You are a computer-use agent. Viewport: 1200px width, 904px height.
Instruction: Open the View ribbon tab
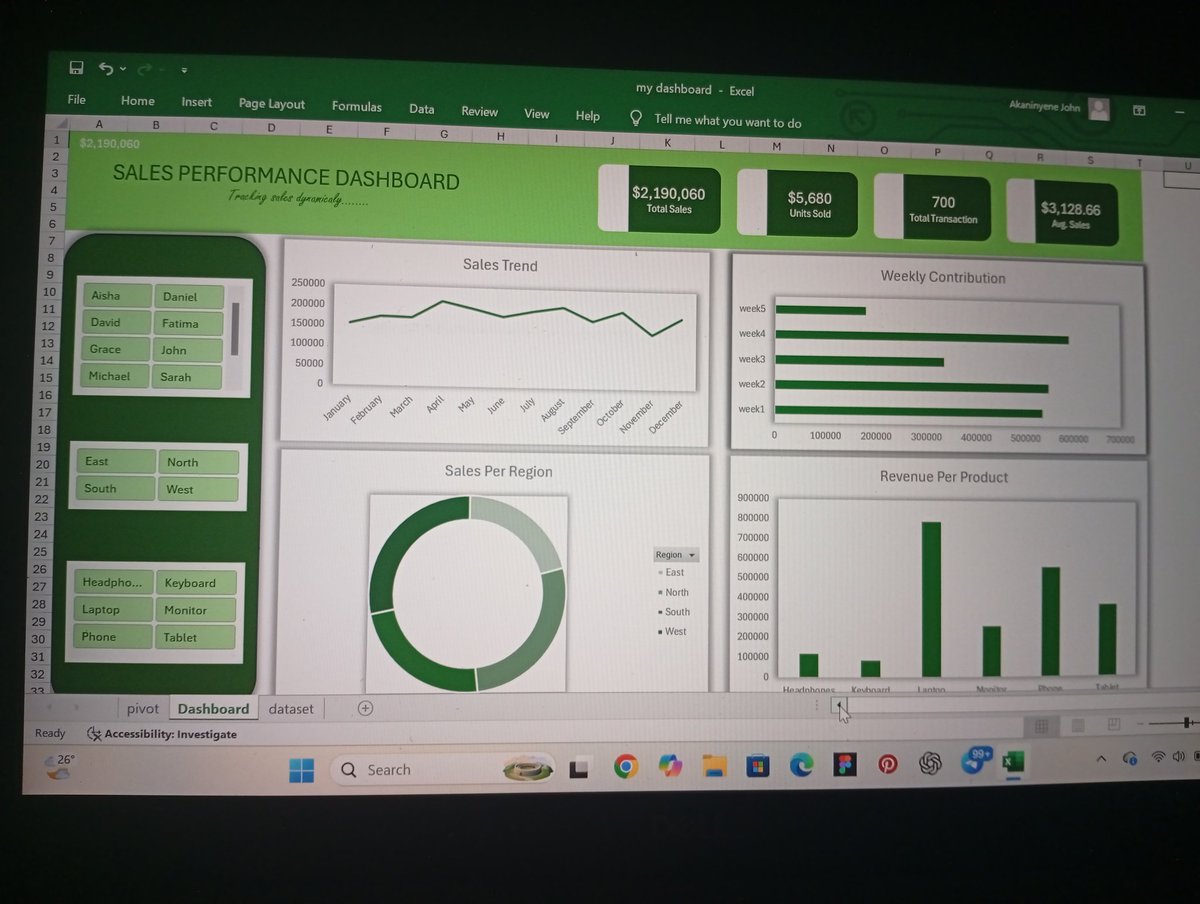point(537,114)
